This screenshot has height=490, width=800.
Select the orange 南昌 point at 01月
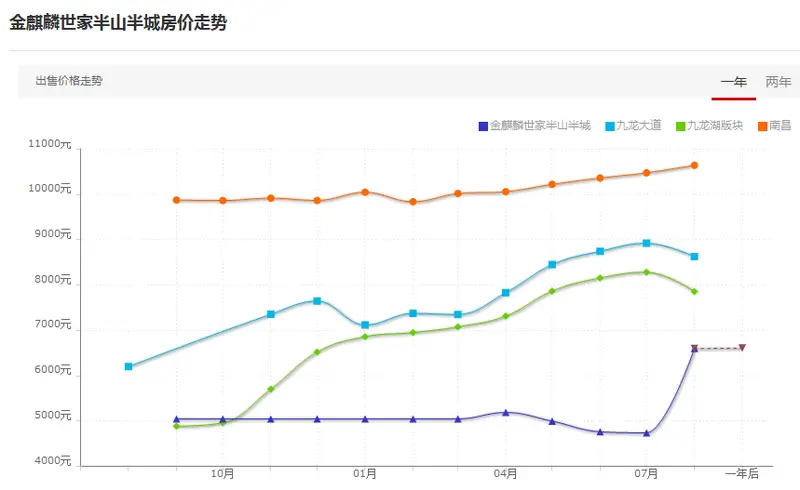tap(365, 192)
